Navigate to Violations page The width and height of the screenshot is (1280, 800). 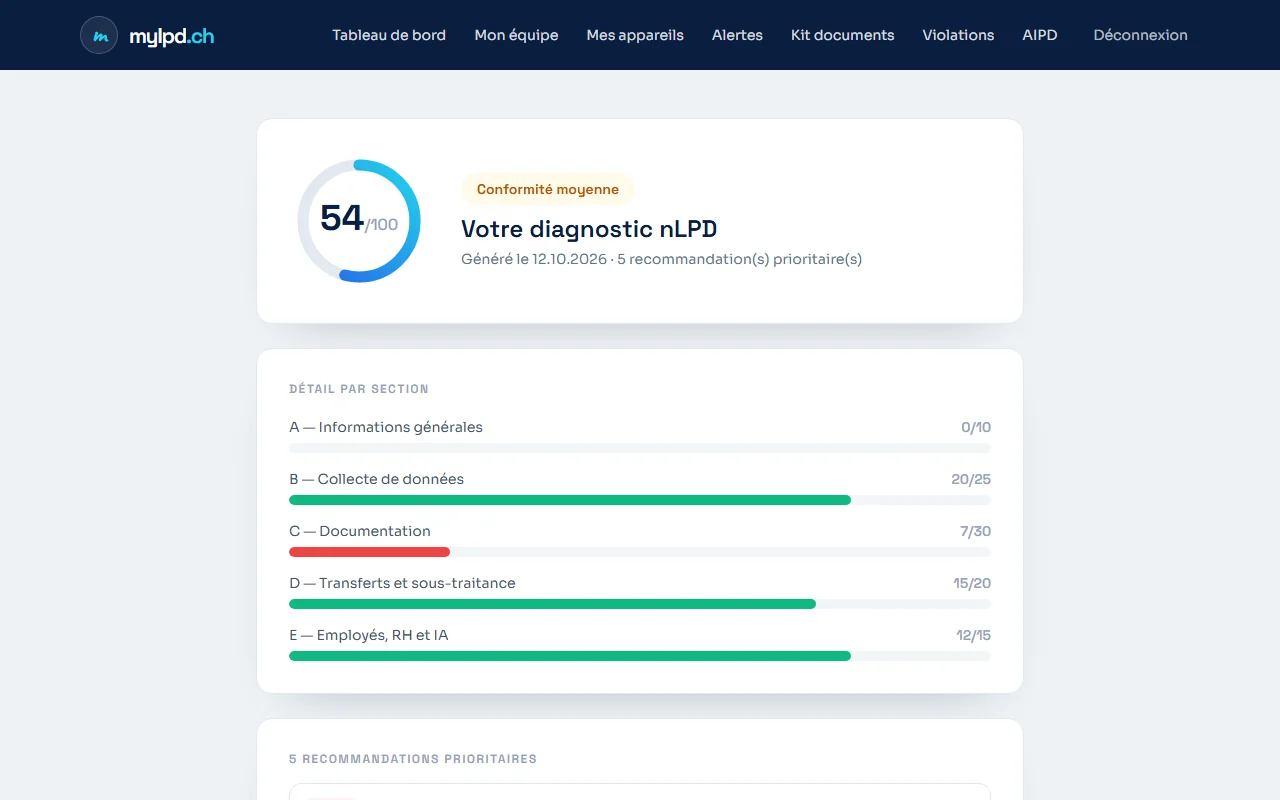tap(958, 35)
